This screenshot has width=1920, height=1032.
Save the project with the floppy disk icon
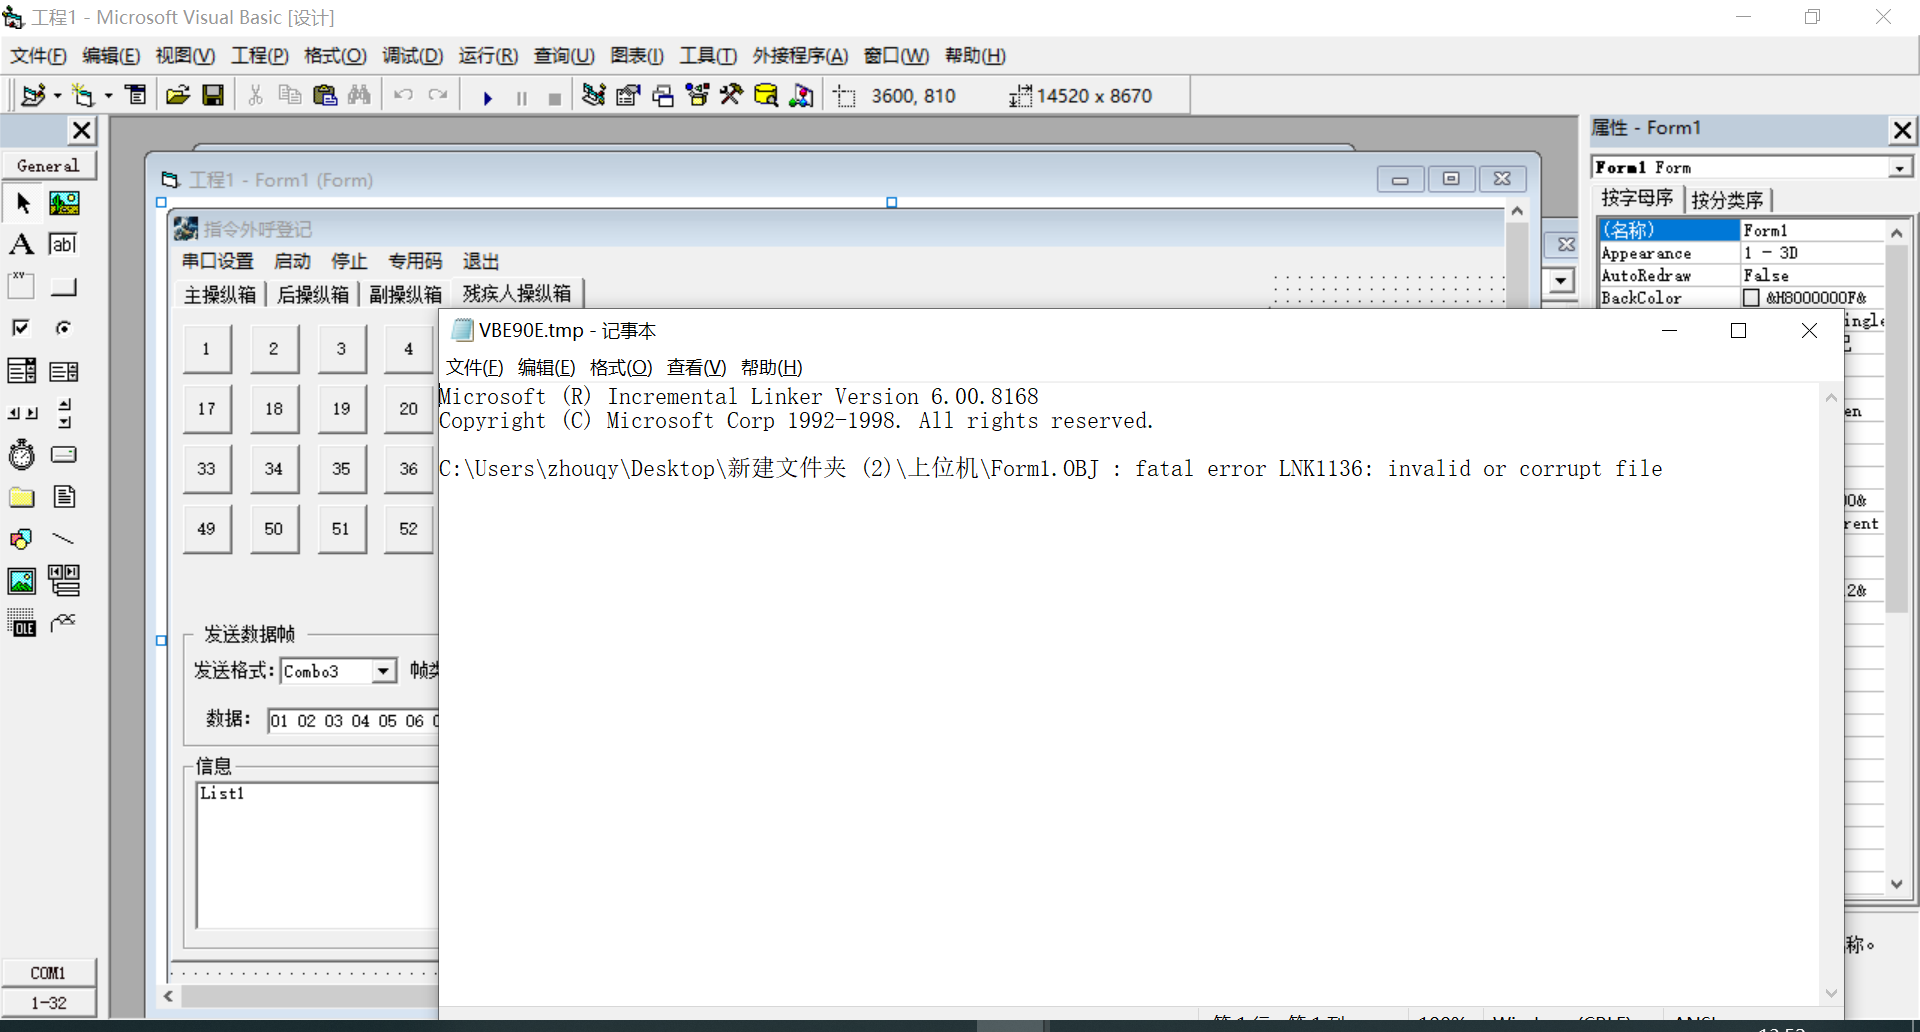(213, 95)
